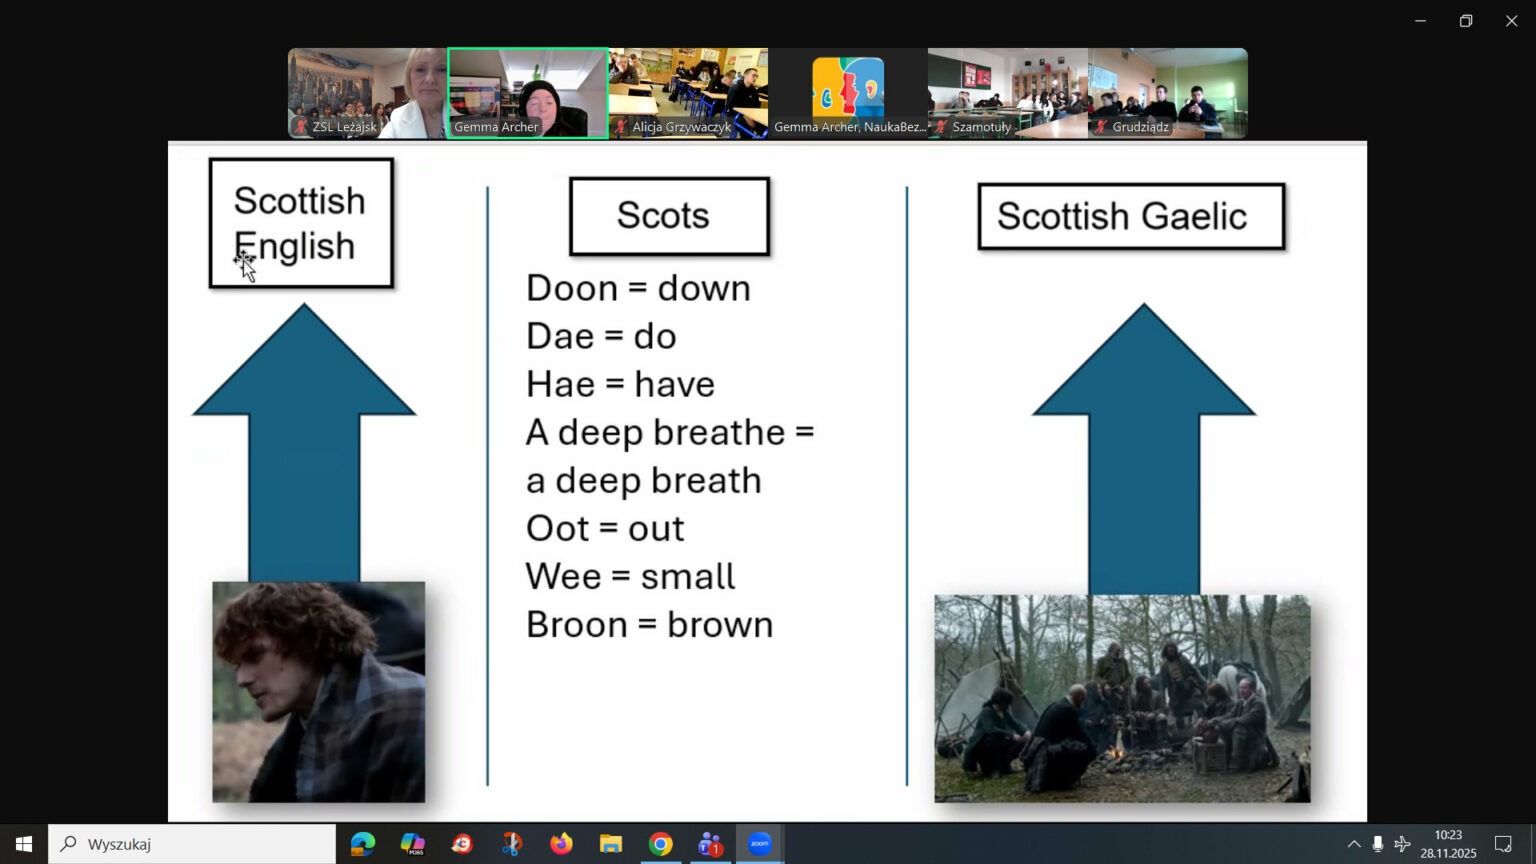The height and width of the screenshot is (864, 1536).
Task: Select the Grudziądz participant video tile
Action: pos(1168,93)
